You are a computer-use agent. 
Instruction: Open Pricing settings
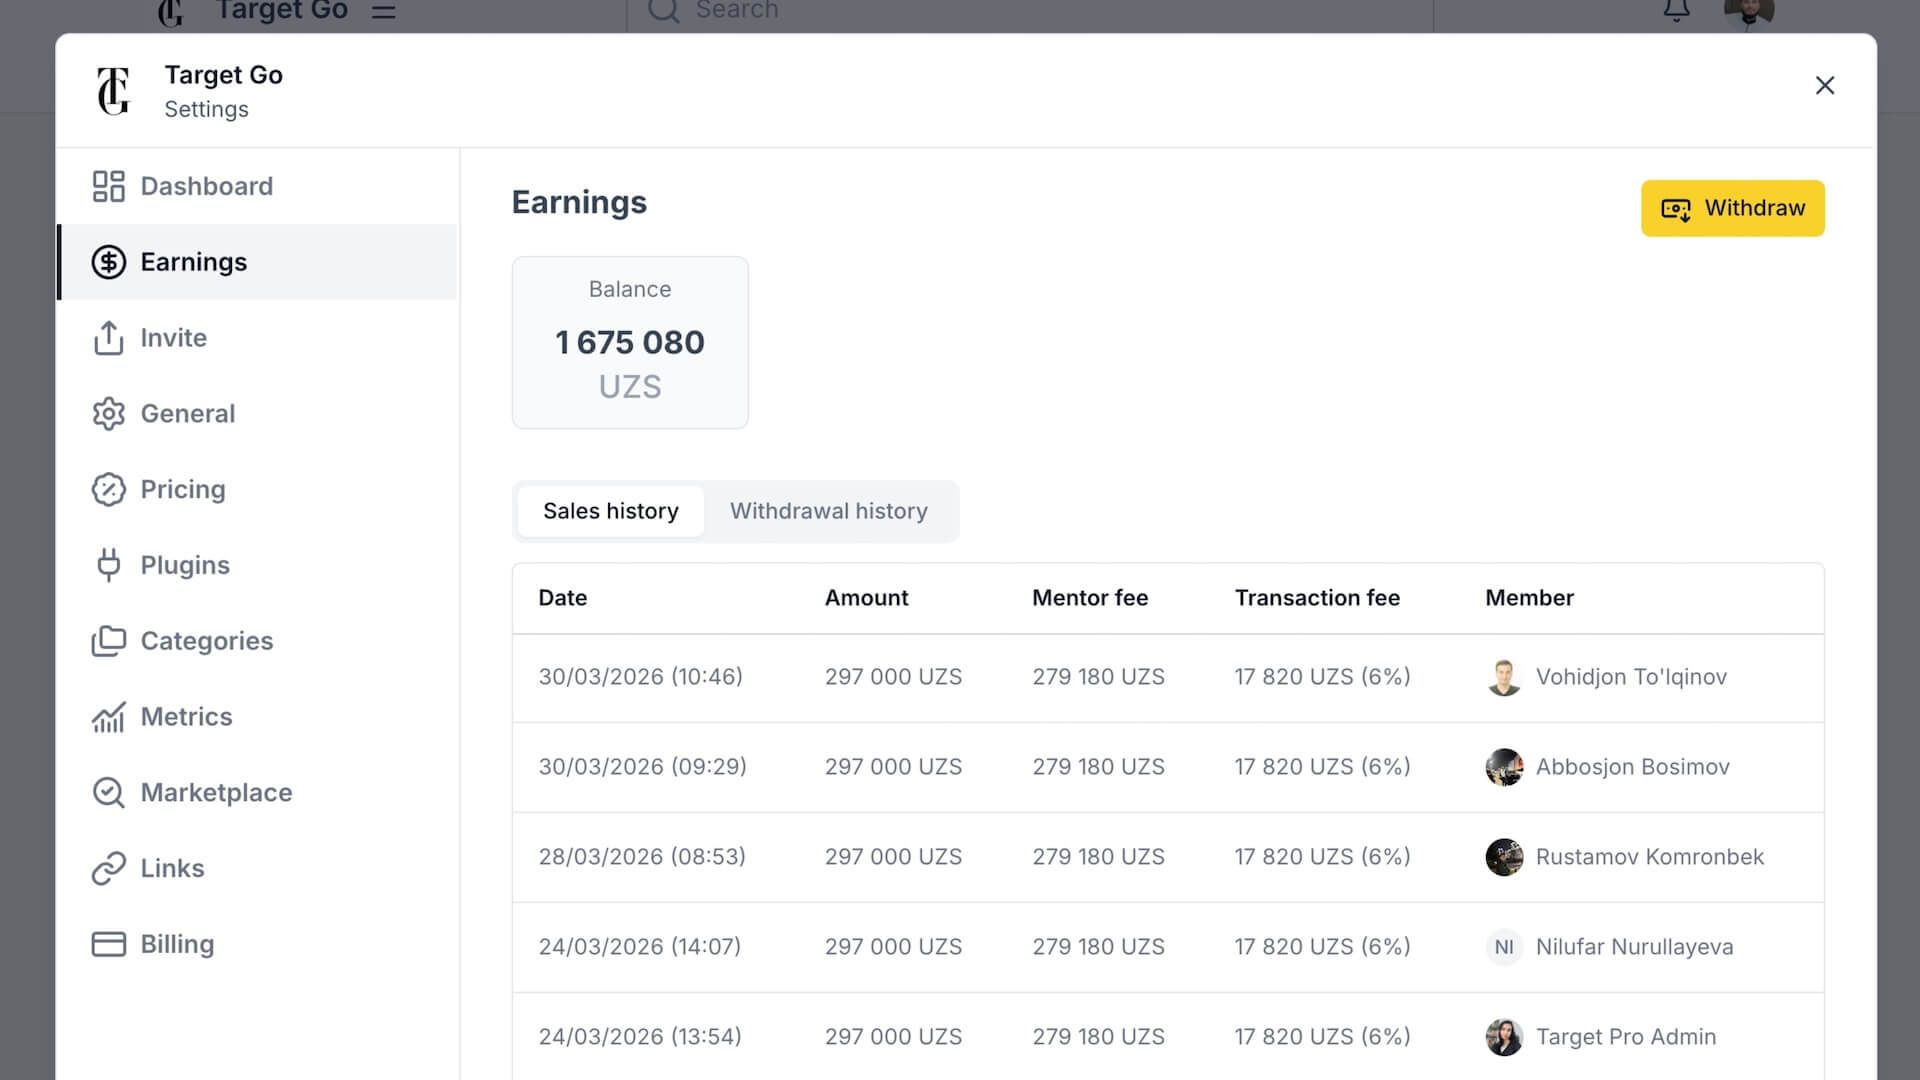pyautogui.click(x=258, y=489)
